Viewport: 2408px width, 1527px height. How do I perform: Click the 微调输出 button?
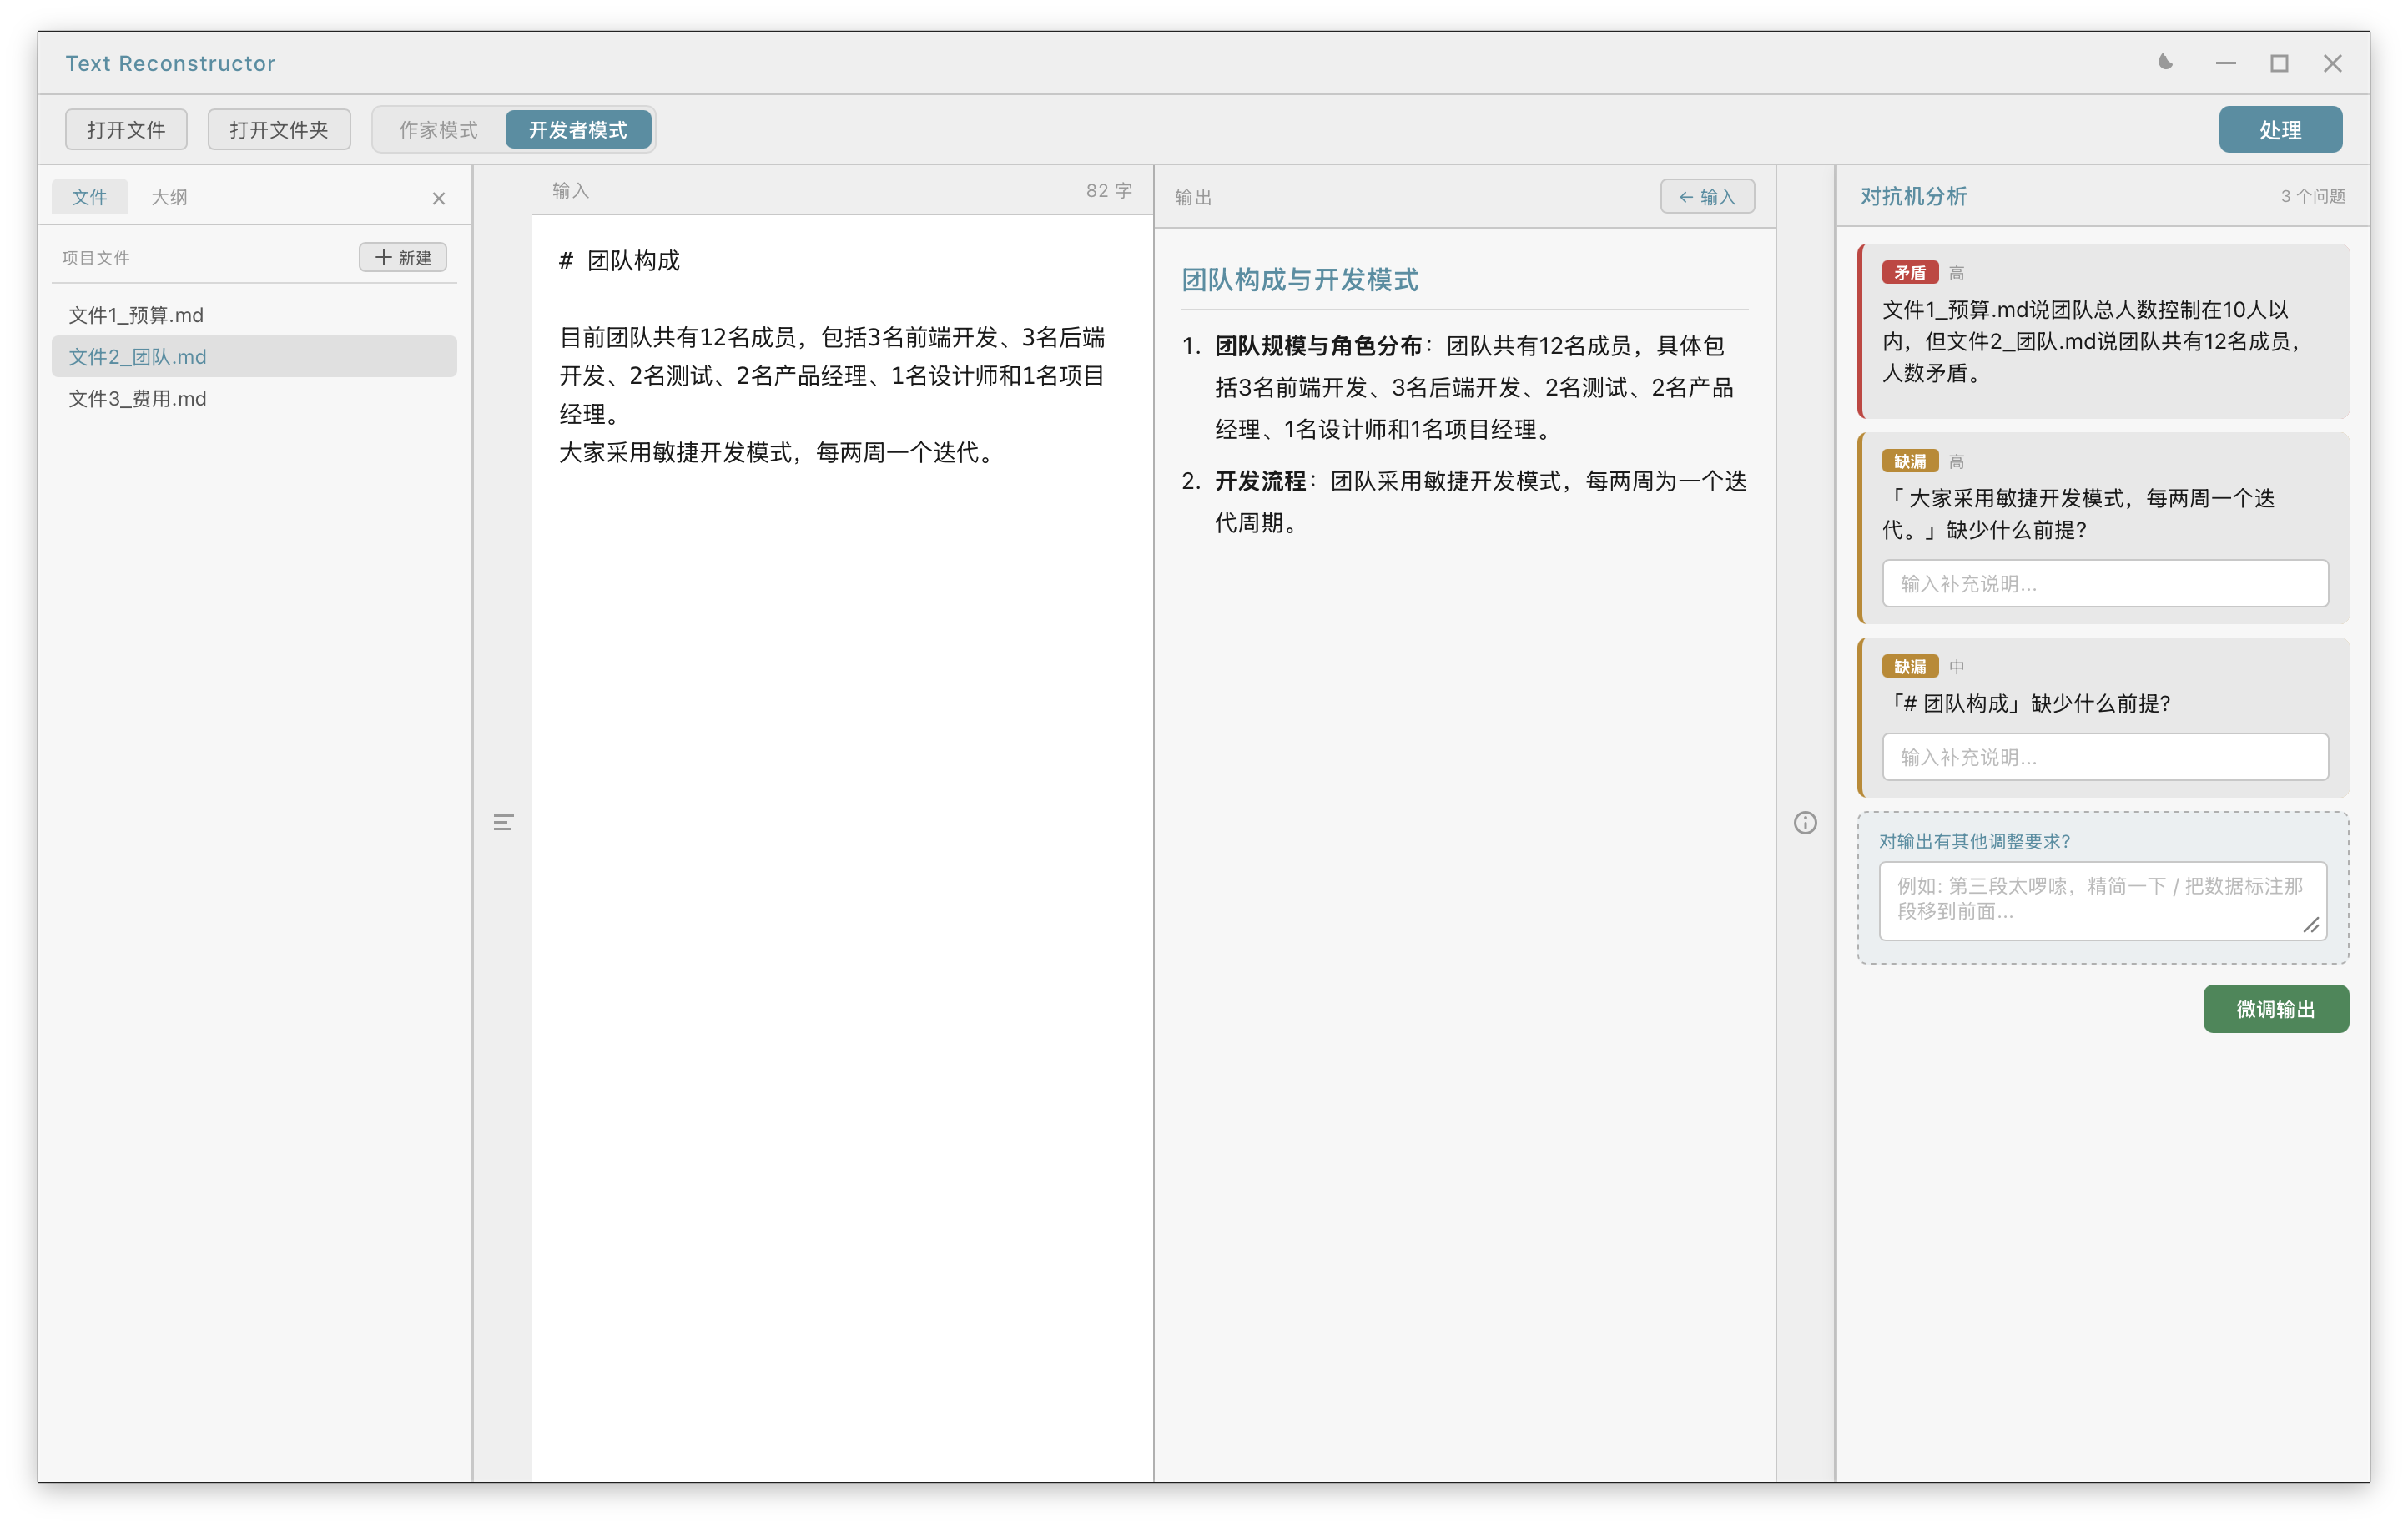pos(2275,1008)
